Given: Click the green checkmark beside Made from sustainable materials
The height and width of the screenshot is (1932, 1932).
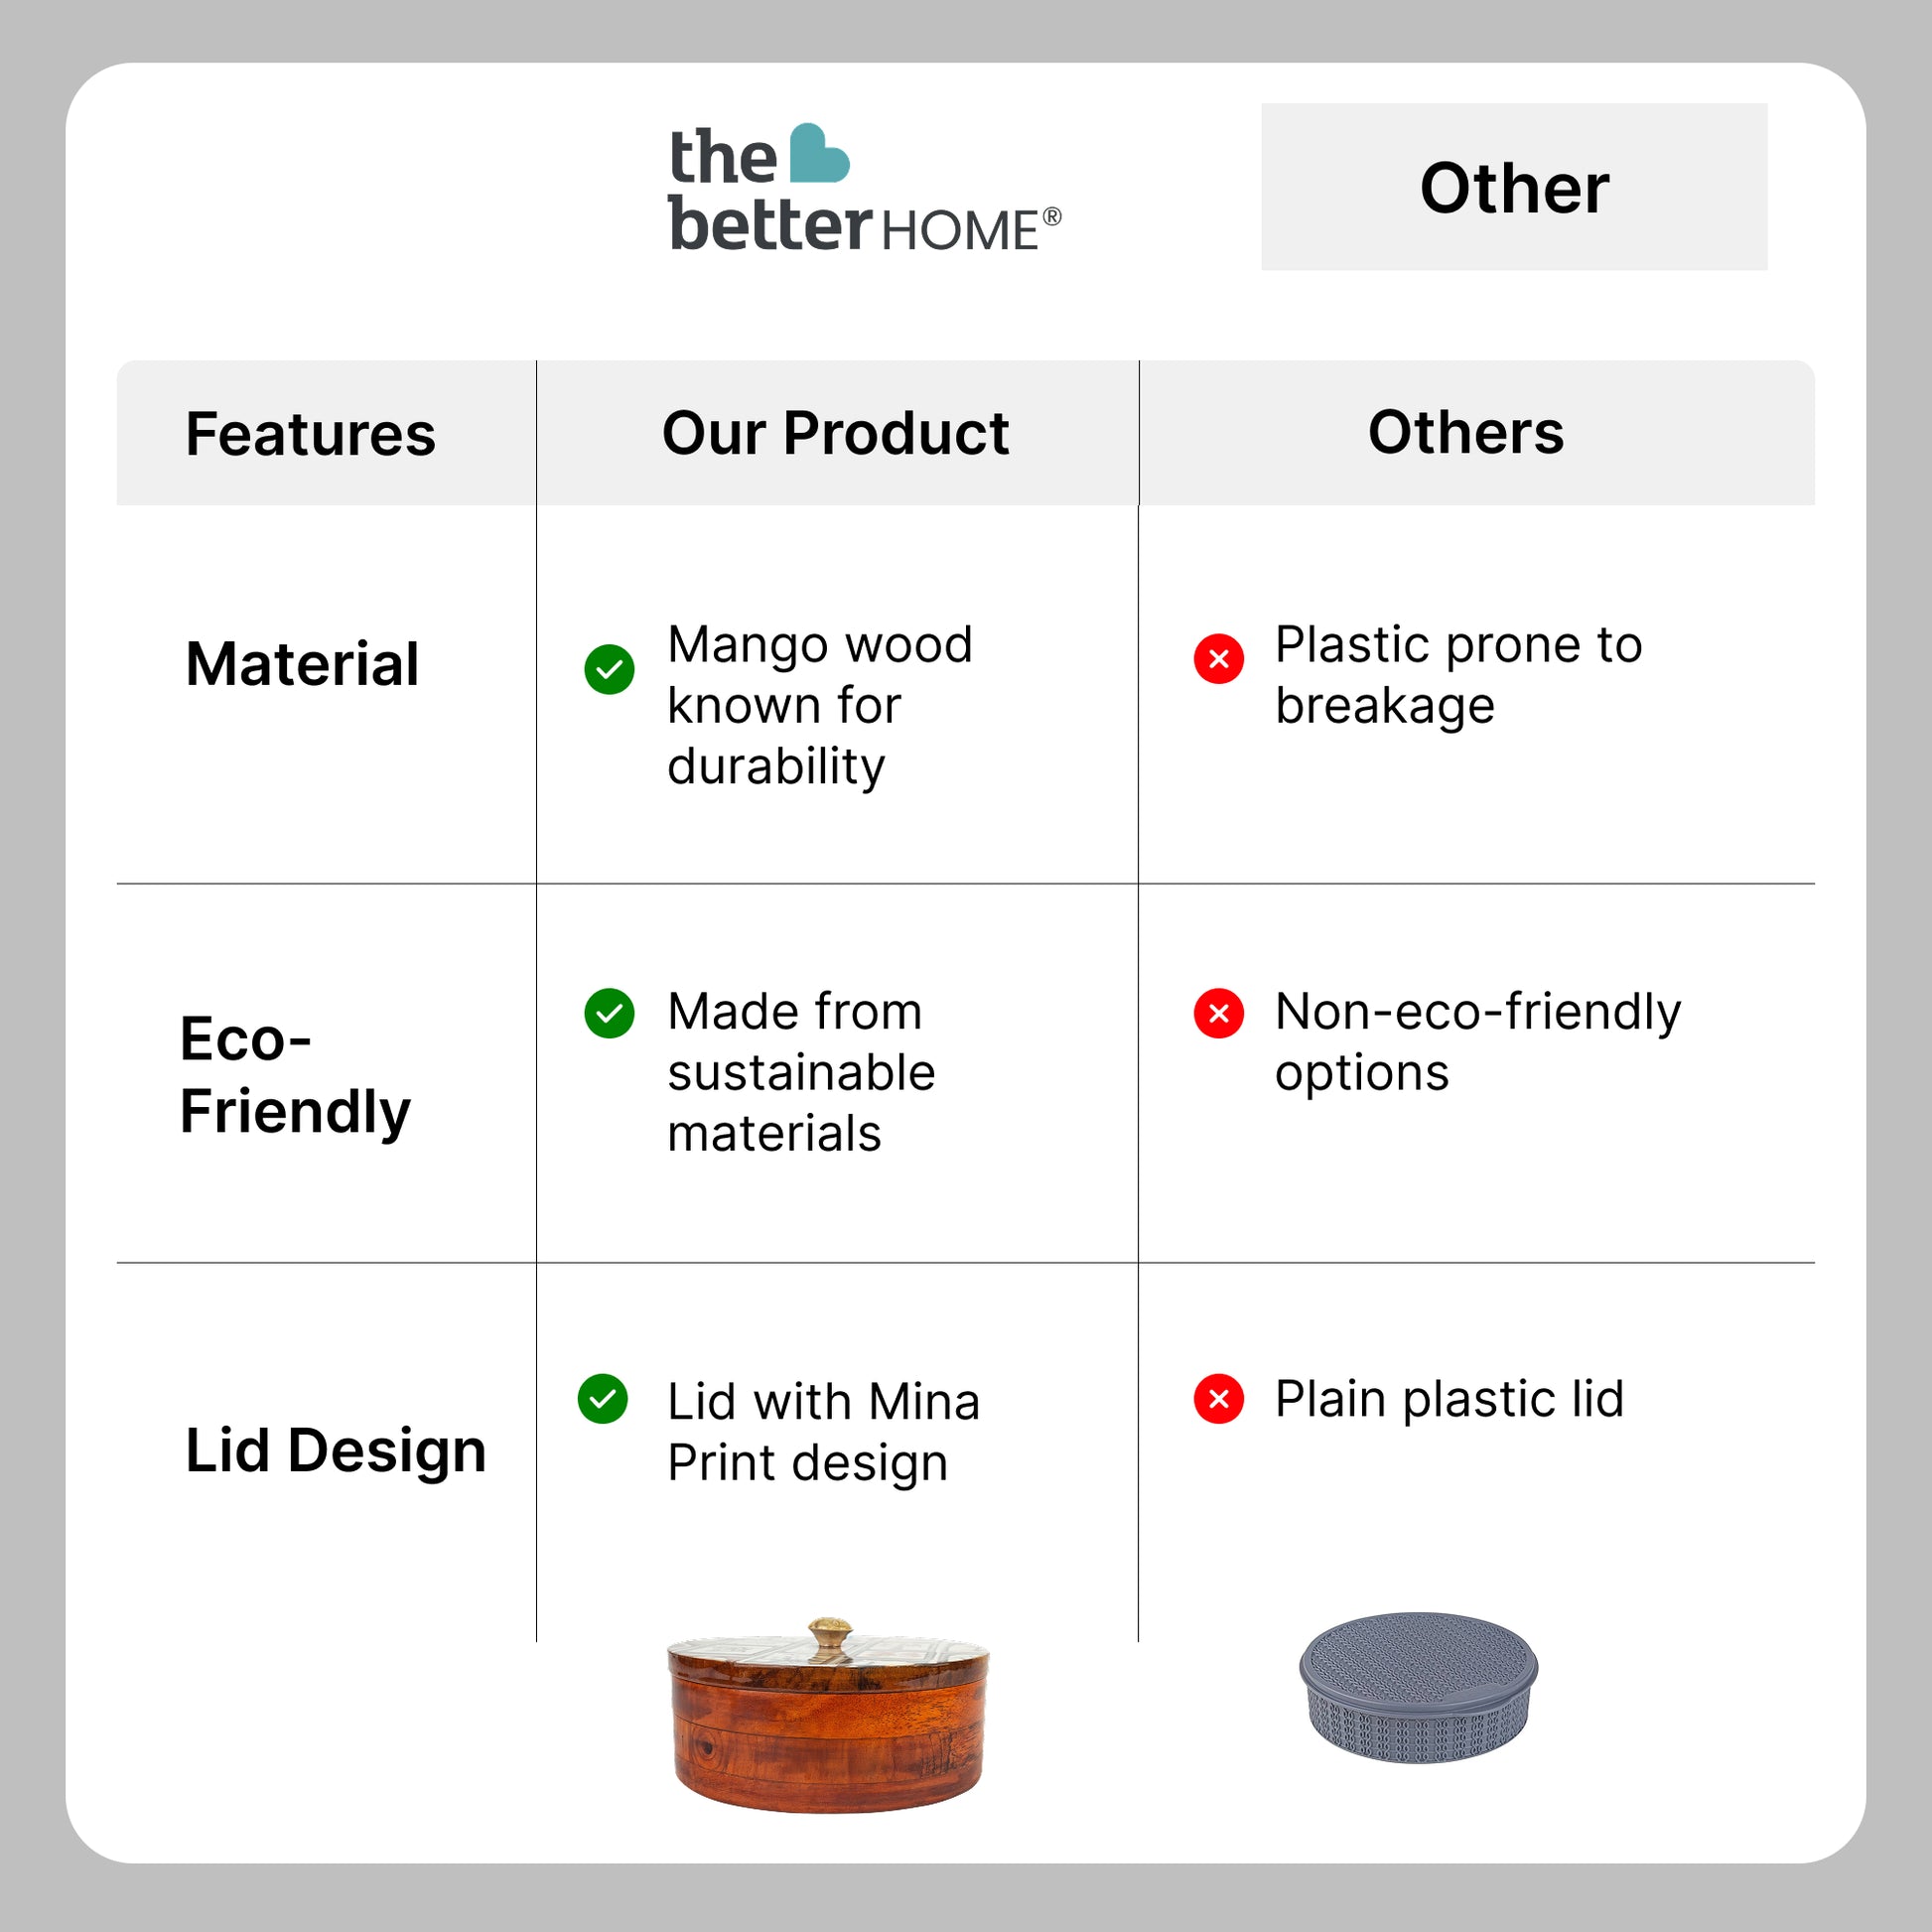Looking at the screenshot, I should (609, 1013).
